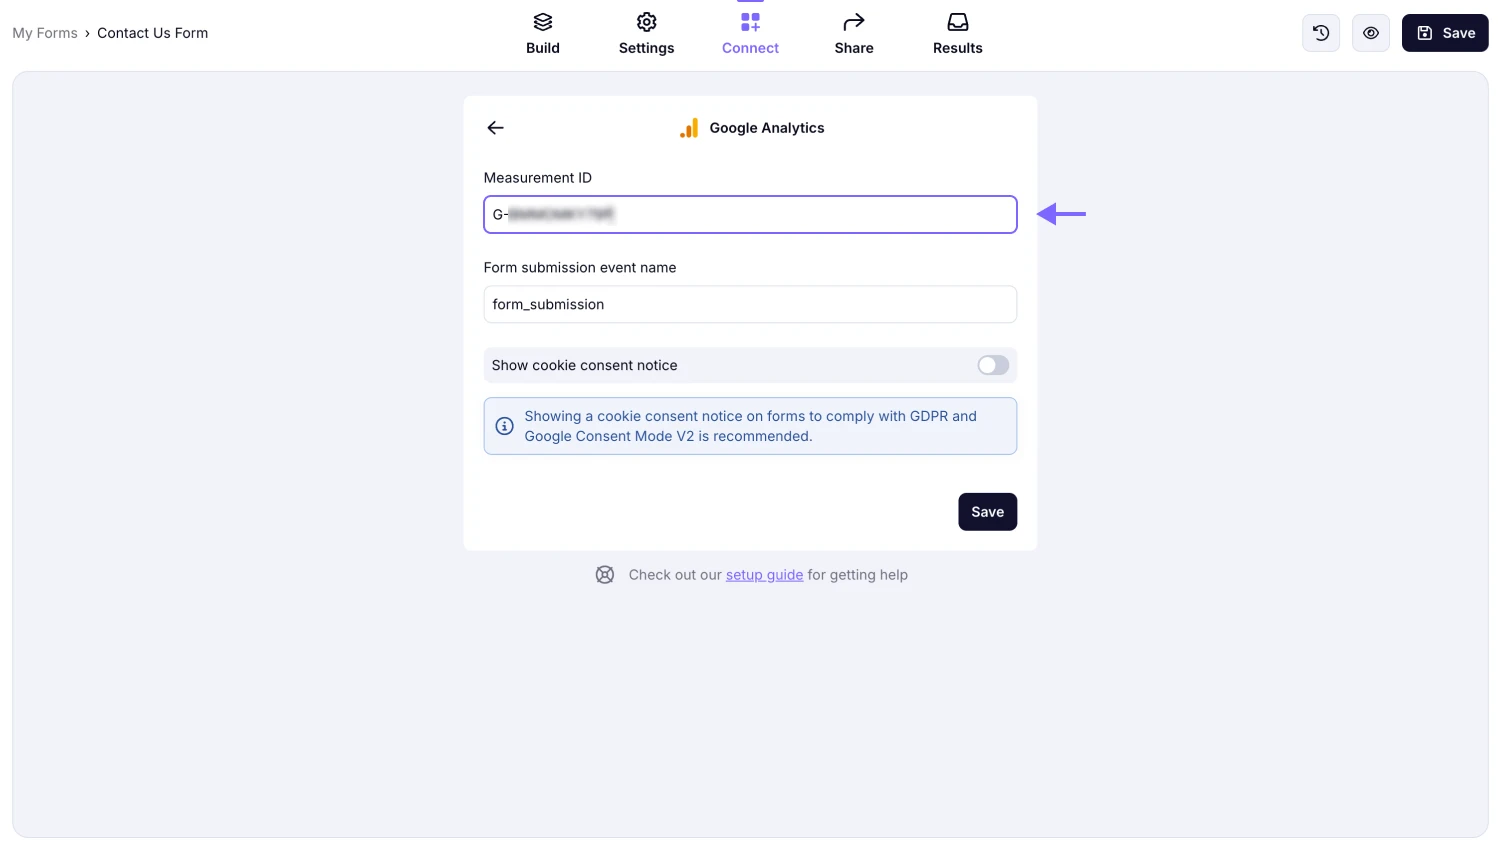Image resolution: width=1500 pixels, height=850 pixels.
Task: Select the Connect integrations icon
Action: (x=750, y=20)
